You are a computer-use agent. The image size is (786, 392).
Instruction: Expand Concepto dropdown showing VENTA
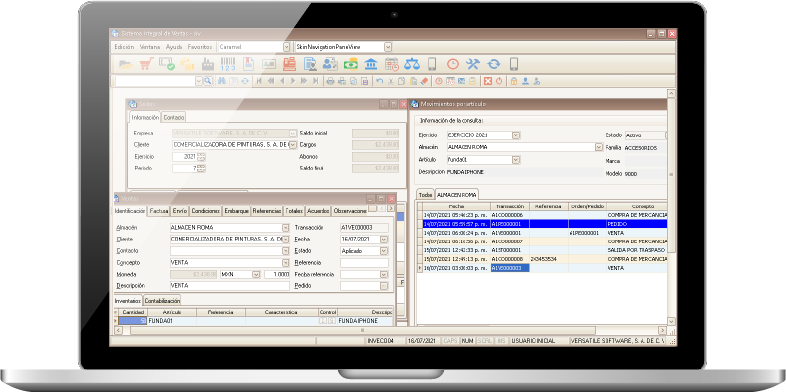tap(285, 263)
